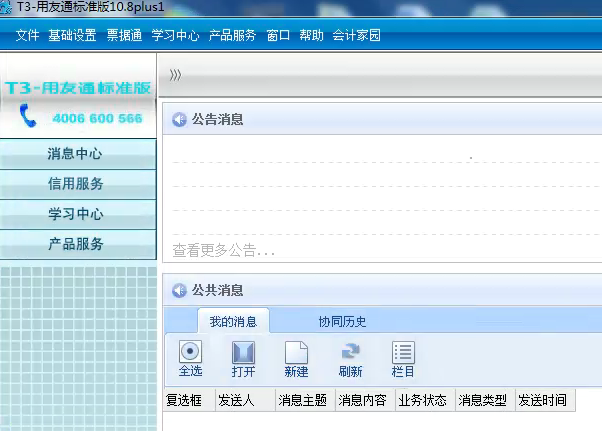Click the 业务状态 column header

[x=425, y=400]
